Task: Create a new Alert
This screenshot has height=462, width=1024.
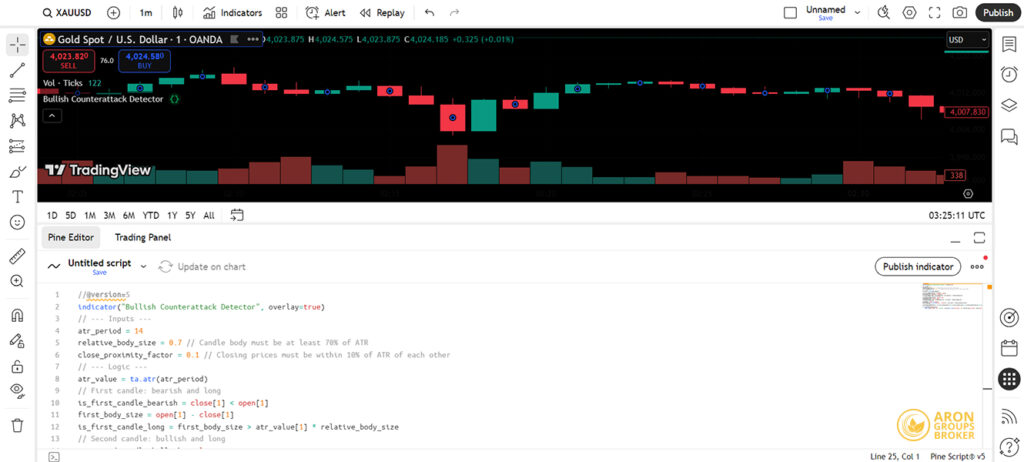Action: pyautogui.click(x=325, y=13)
